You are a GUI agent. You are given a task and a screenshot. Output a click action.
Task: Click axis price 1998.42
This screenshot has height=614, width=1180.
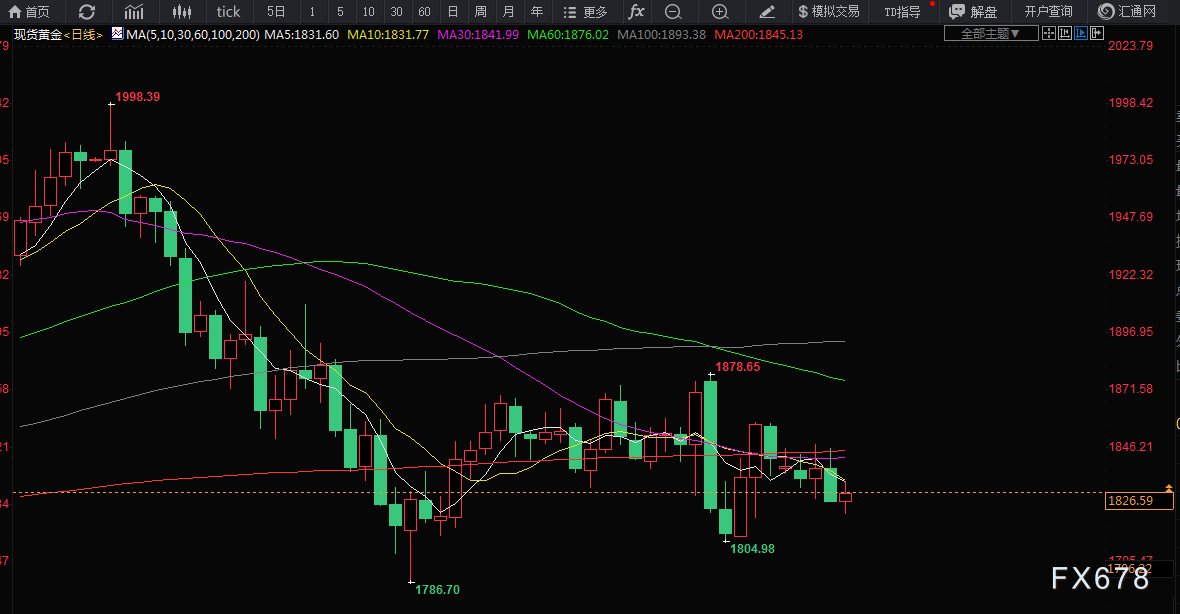[x=1130, y=102]
